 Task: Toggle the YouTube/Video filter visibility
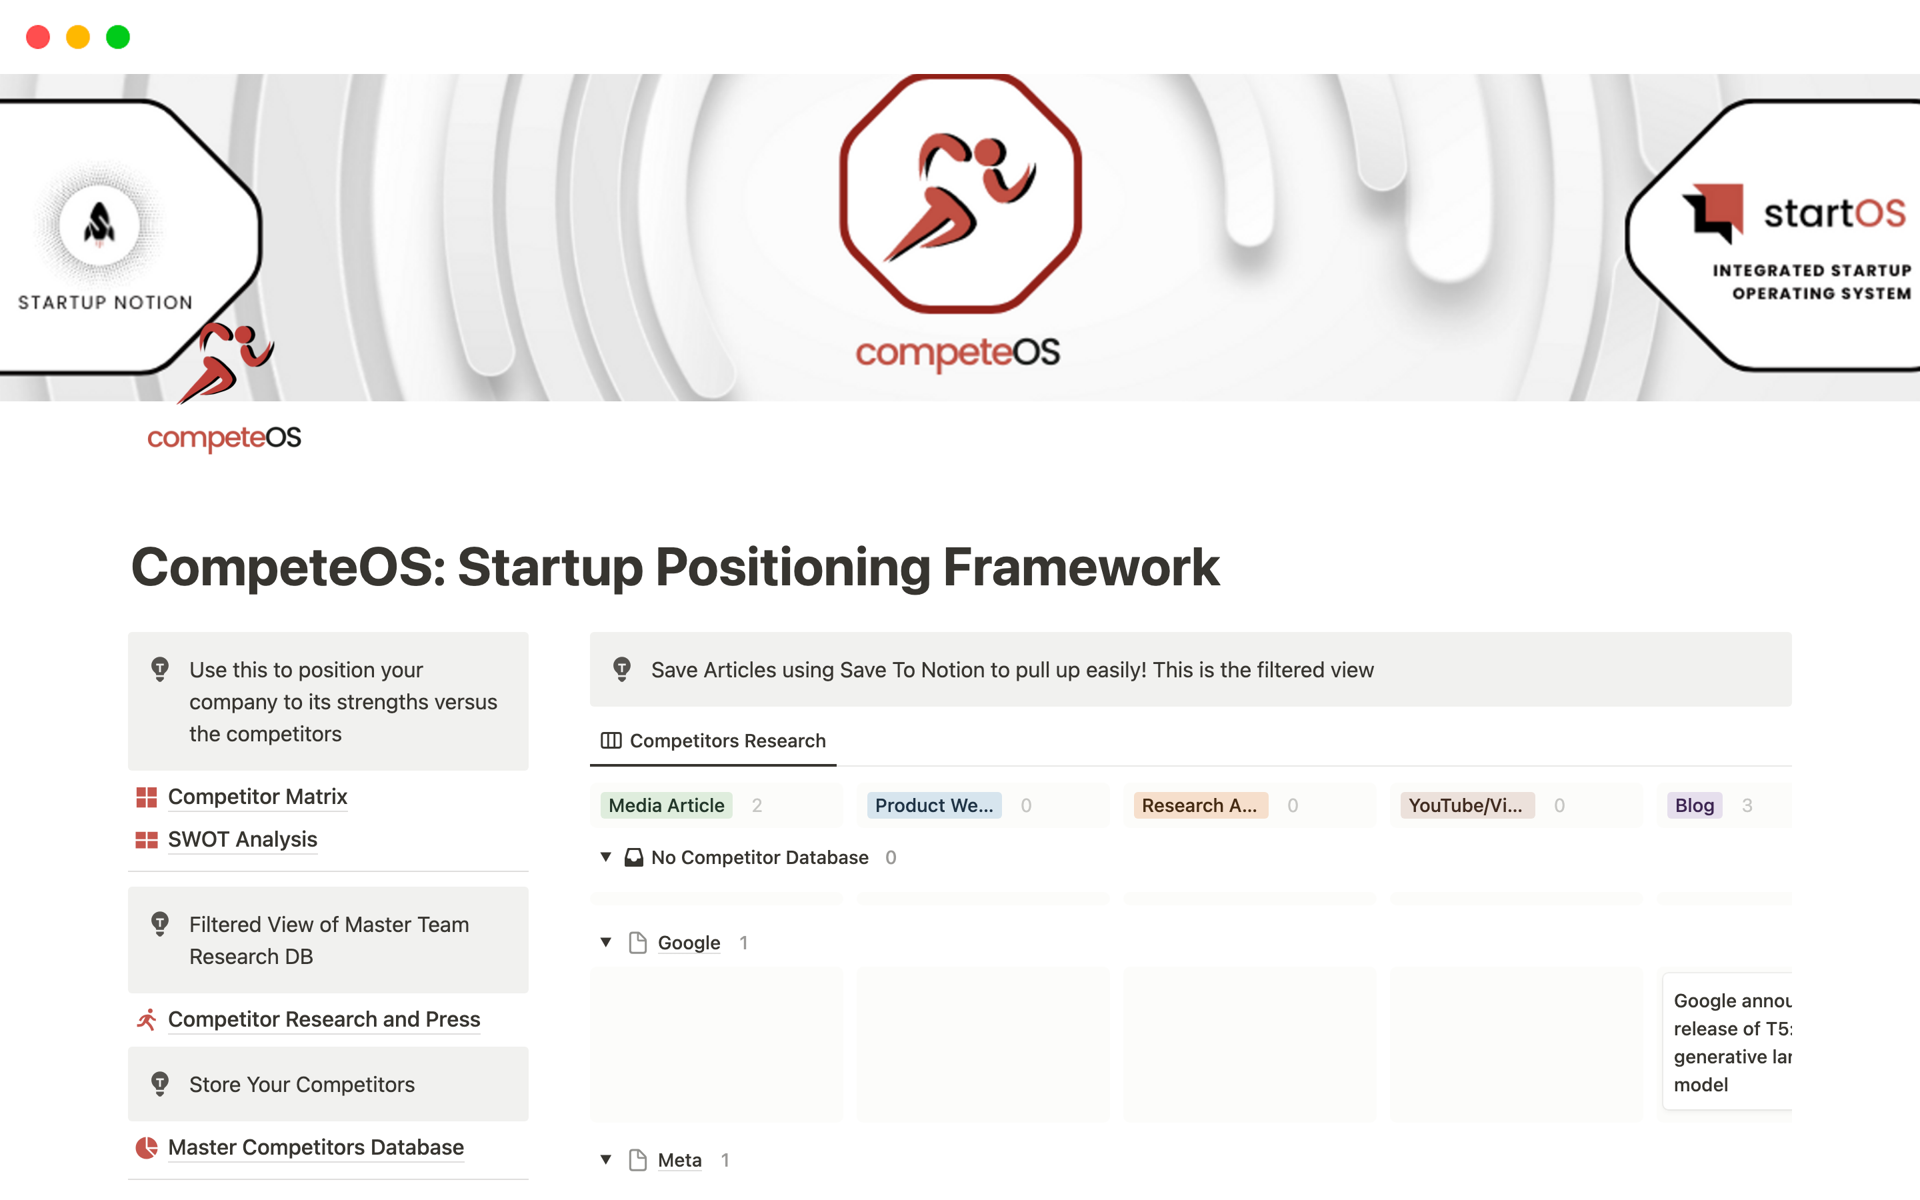coord(1461,805)
